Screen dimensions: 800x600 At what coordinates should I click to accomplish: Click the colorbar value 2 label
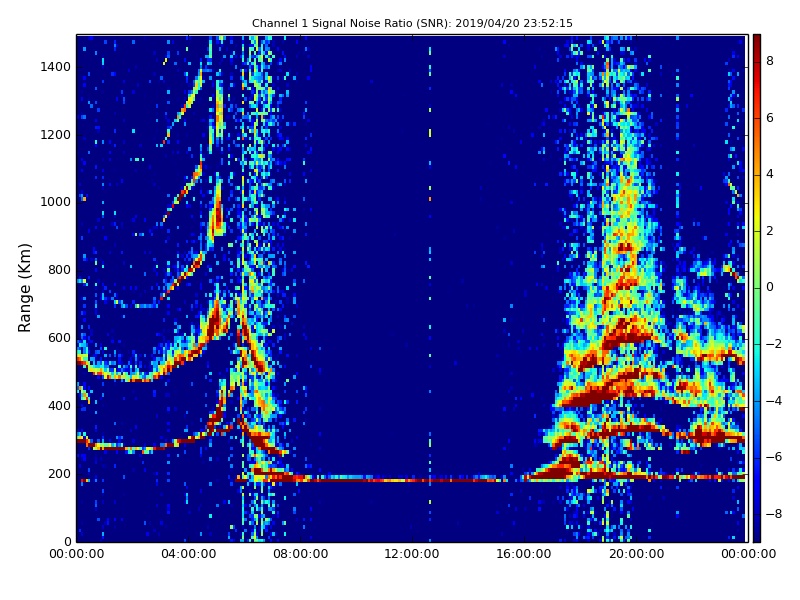tap(770, 231)
